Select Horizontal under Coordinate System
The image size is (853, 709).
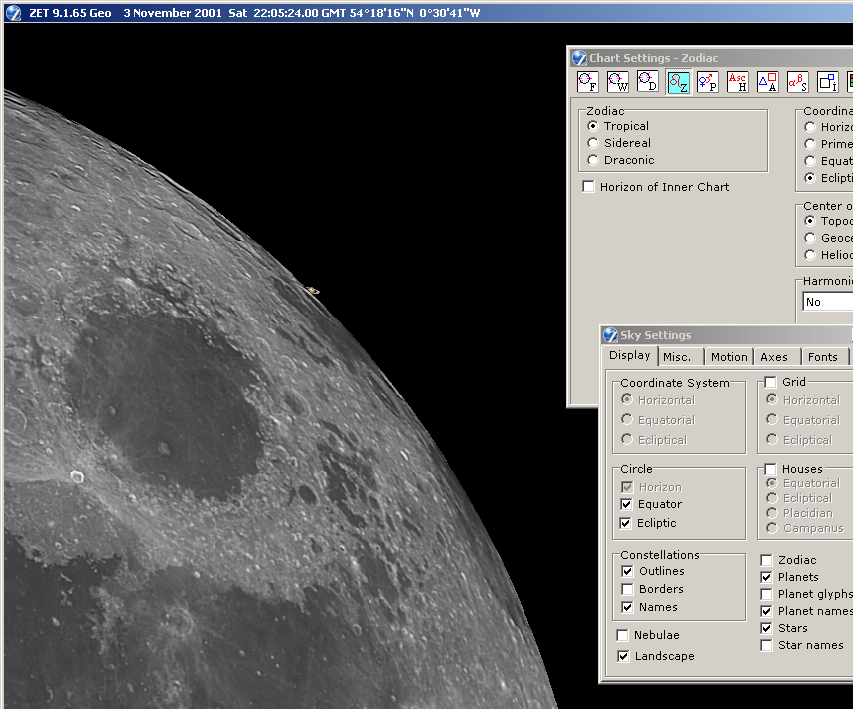click(x=627, y=399)
